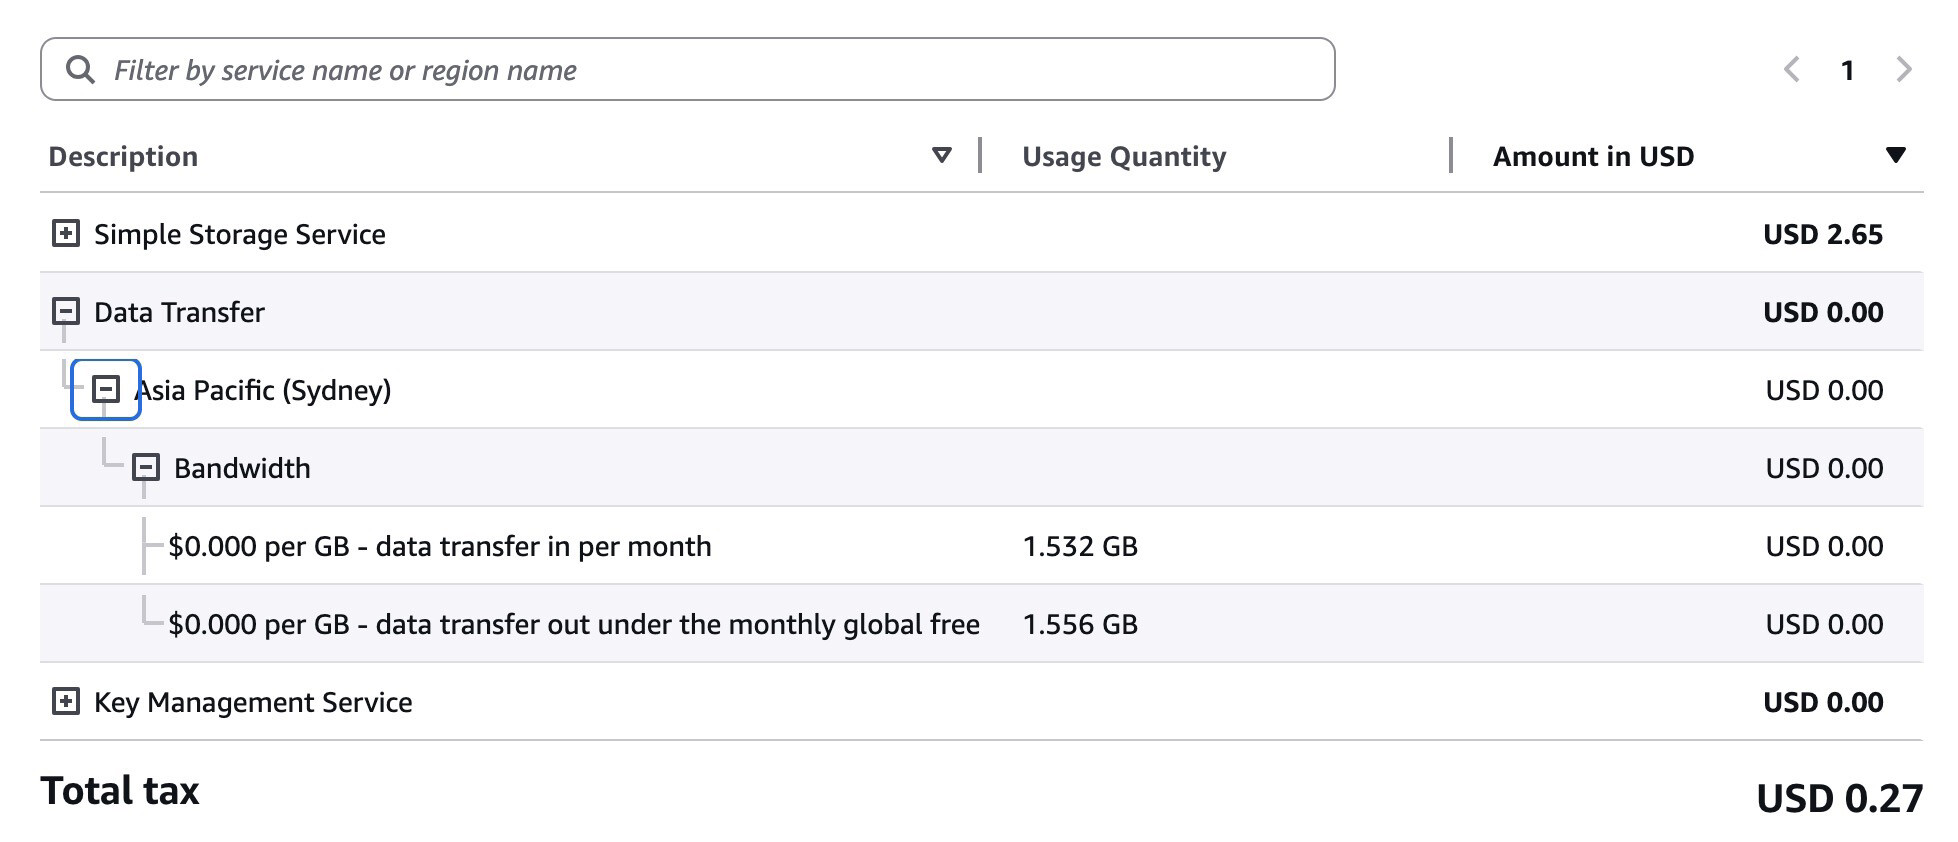The width and height of the screenshot is (1958, 842).
Task: Select the Key Management Service label
Action: coord(253,702)
